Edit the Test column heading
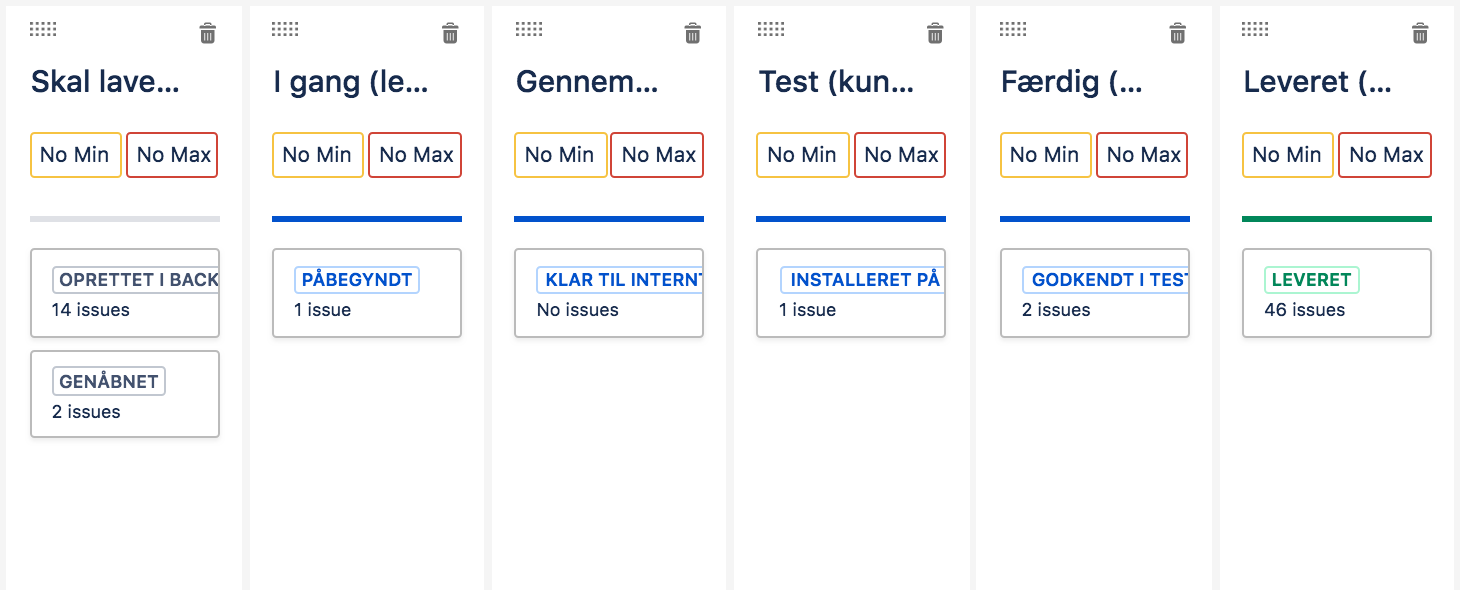 tap(836, 82)
